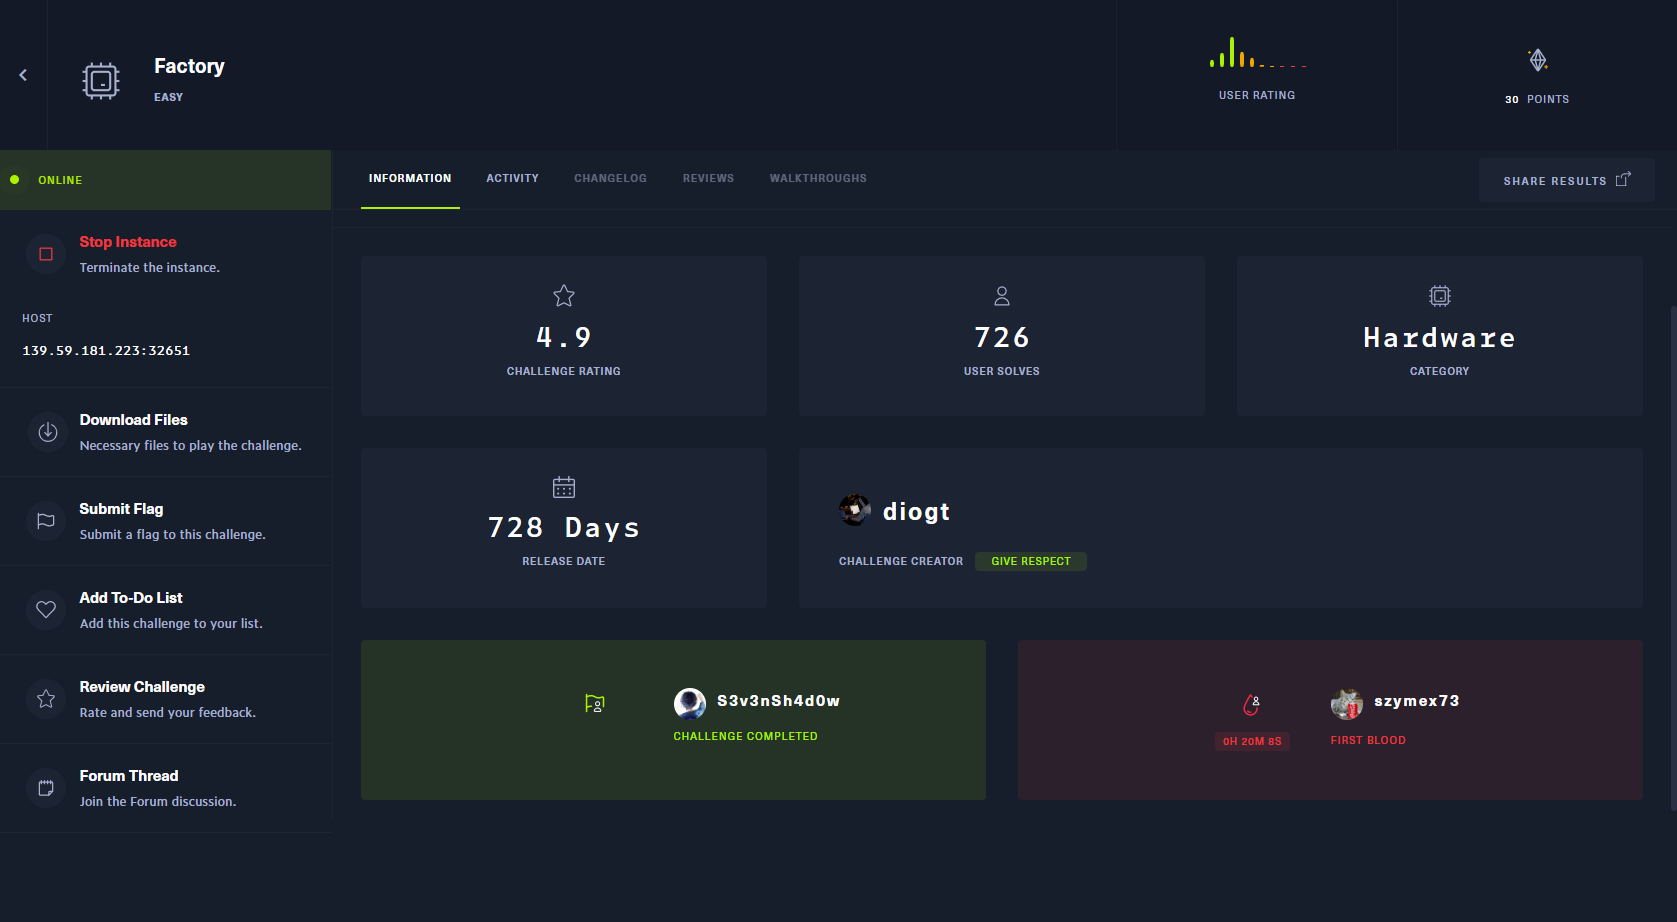Click the Give Respect button
Screen dimensions: 1677x922
[1031, 562]
